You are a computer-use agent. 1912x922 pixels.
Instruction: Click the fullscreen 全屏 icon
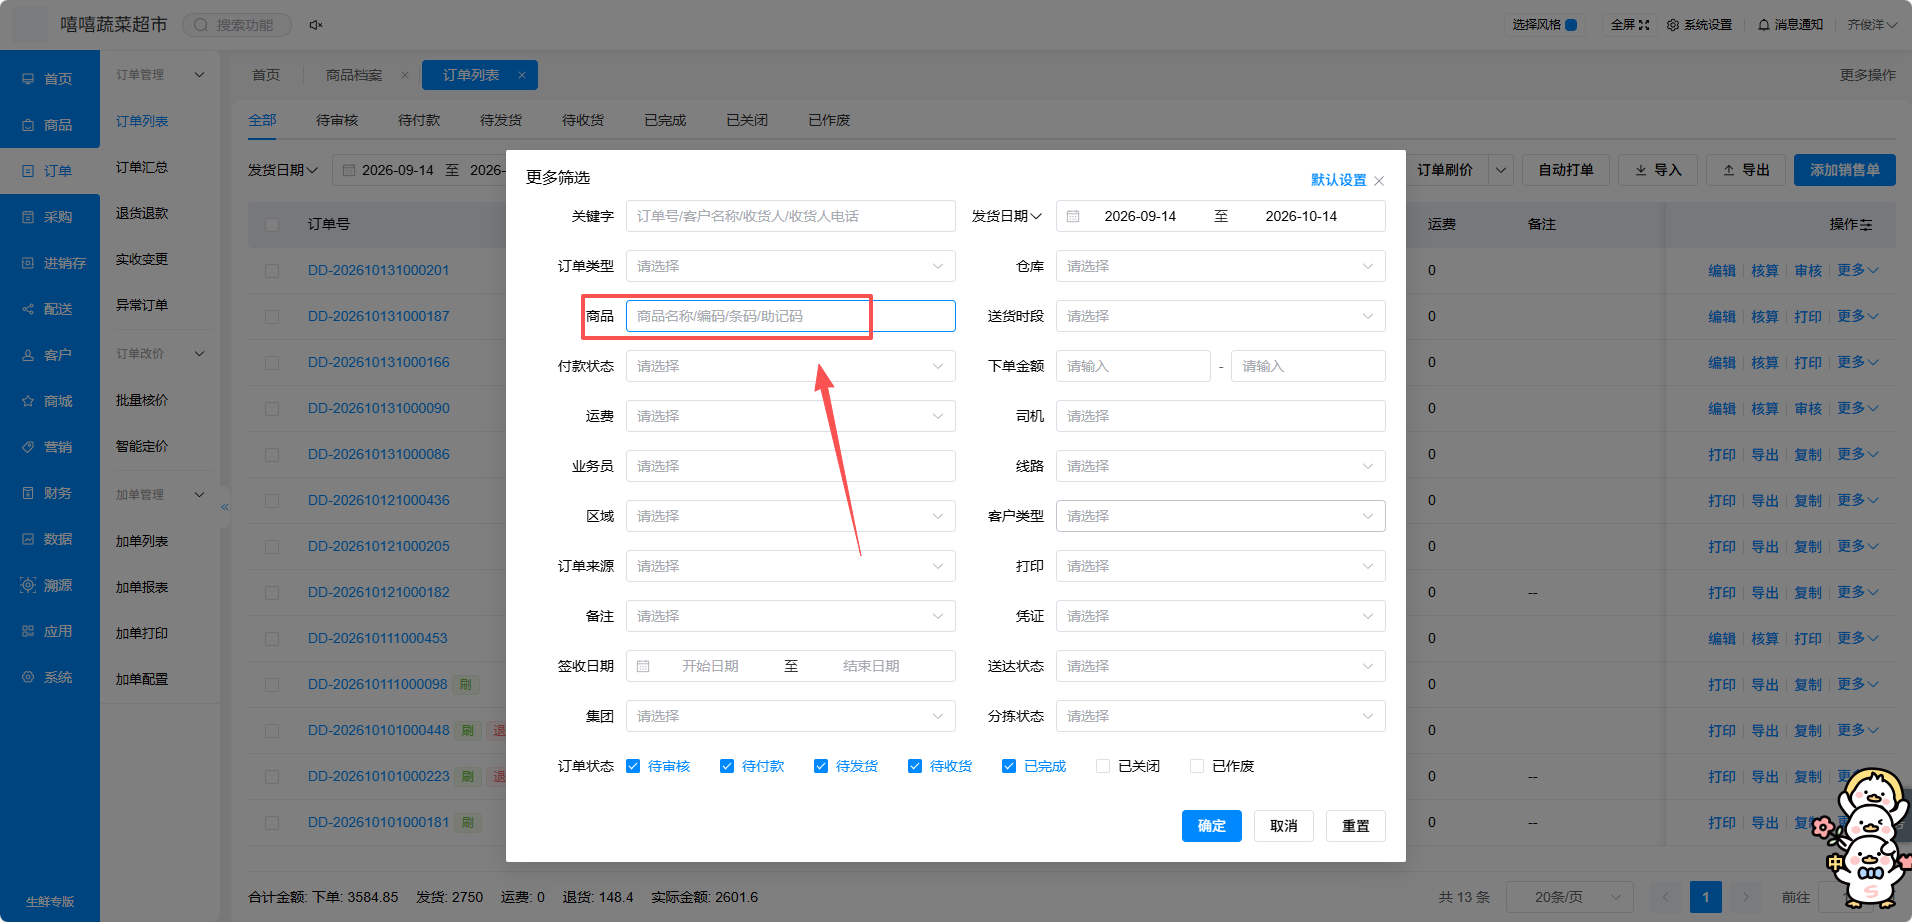click(x=1644, y=25)
